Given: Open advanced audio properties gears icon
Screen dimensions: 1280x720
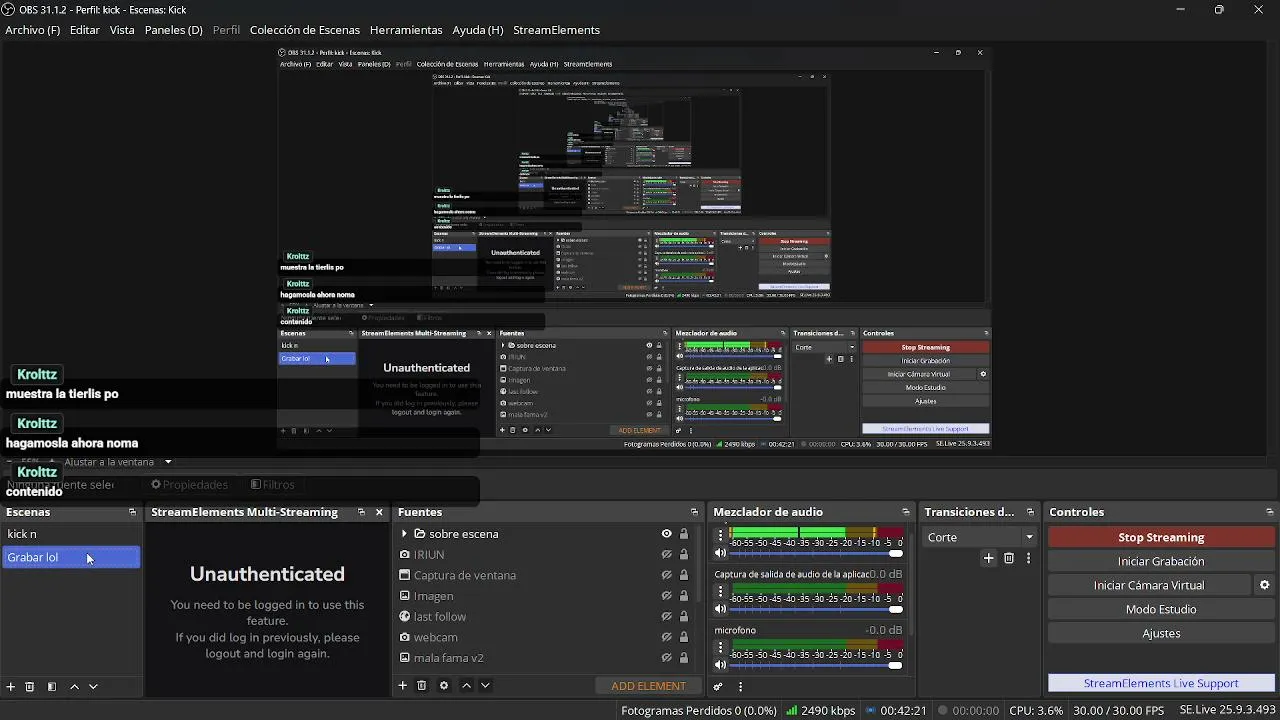Looking at the screenshot, I should point(718,687).
